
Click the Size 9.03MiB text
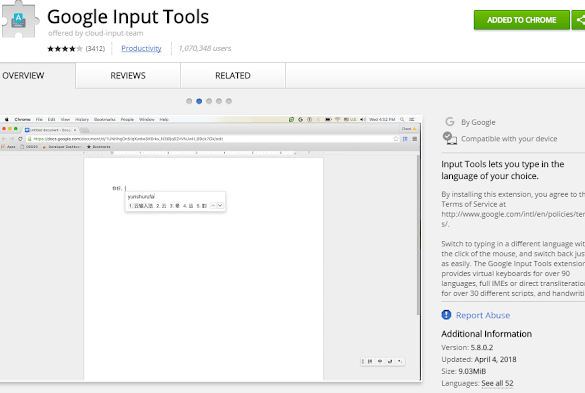pos(464,371)
